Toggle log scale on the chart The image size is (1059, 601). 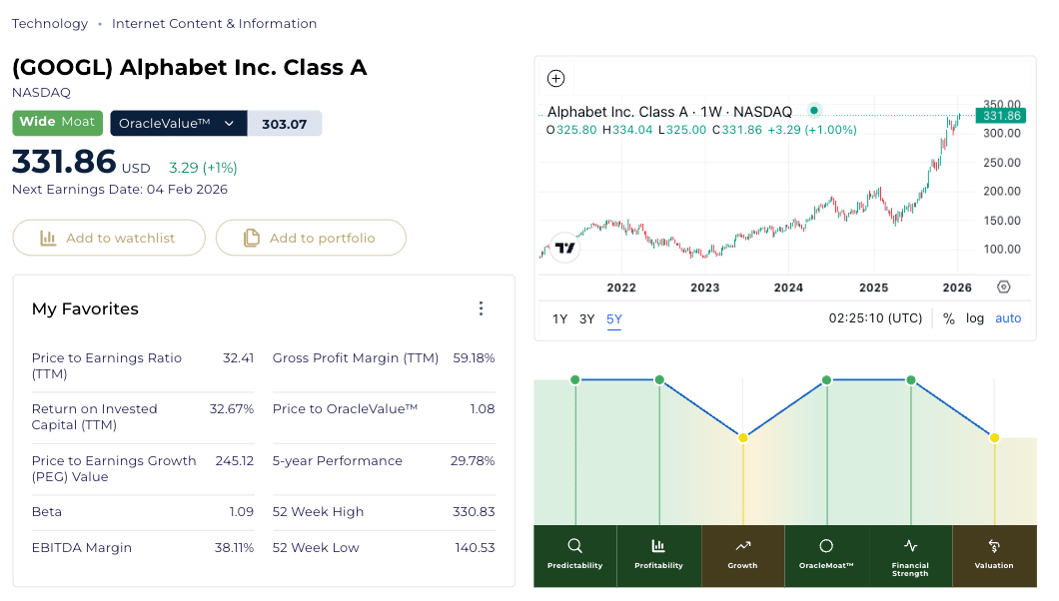tap(975, 319)
